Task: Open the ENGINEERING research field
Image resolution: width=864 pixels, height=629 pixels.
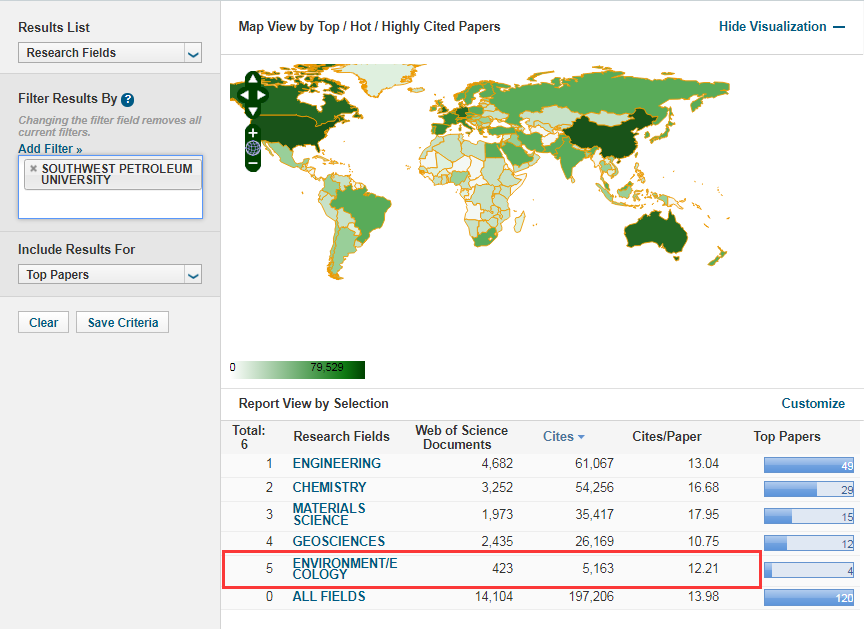Action: click(336, 464)
